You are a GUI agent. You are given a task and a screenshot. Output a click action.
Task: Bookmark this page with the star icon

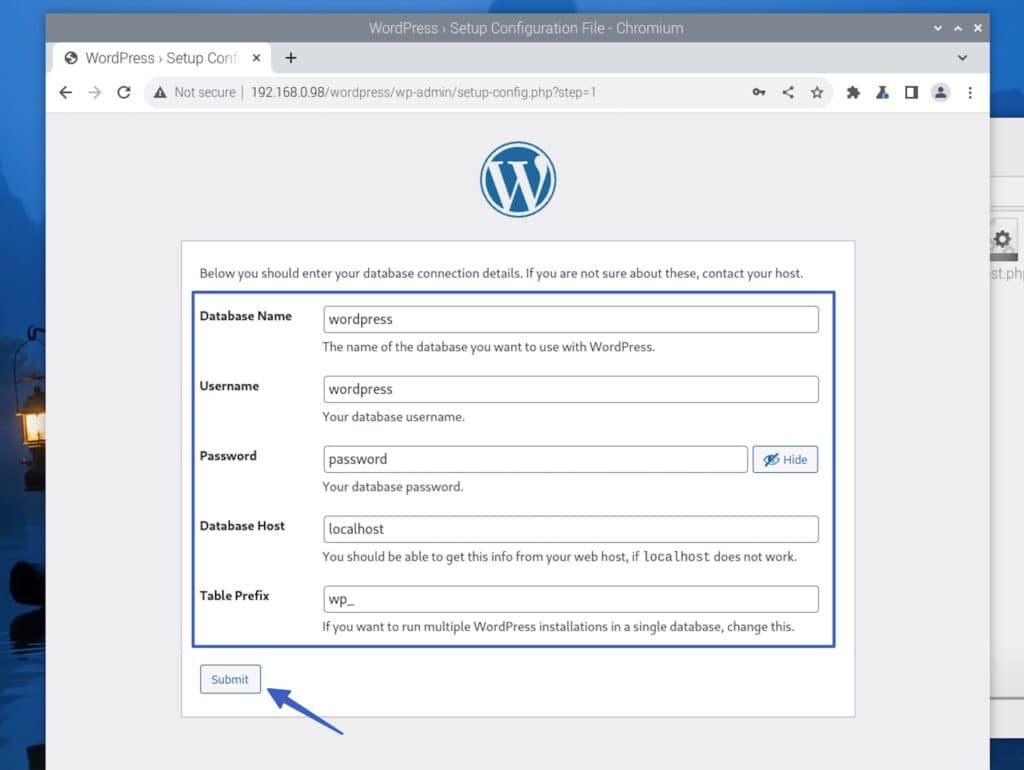coord(817,92)
